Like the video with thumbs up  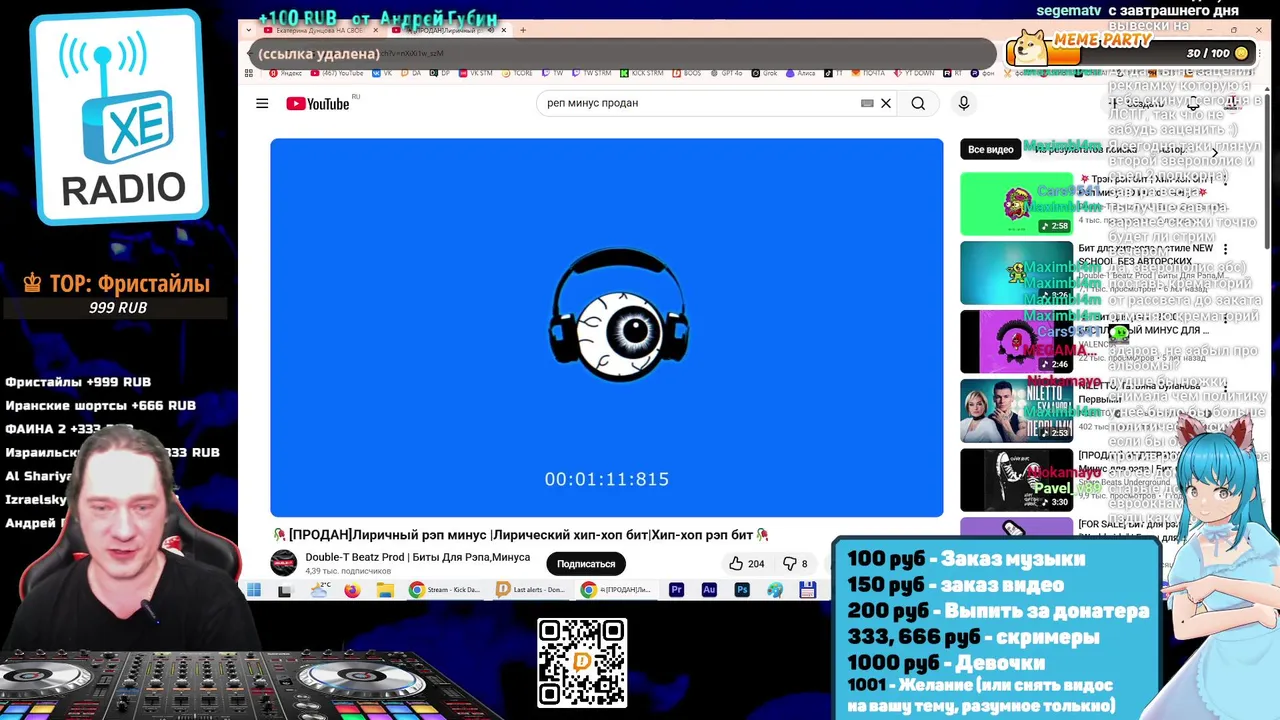(x=747, y=564)
